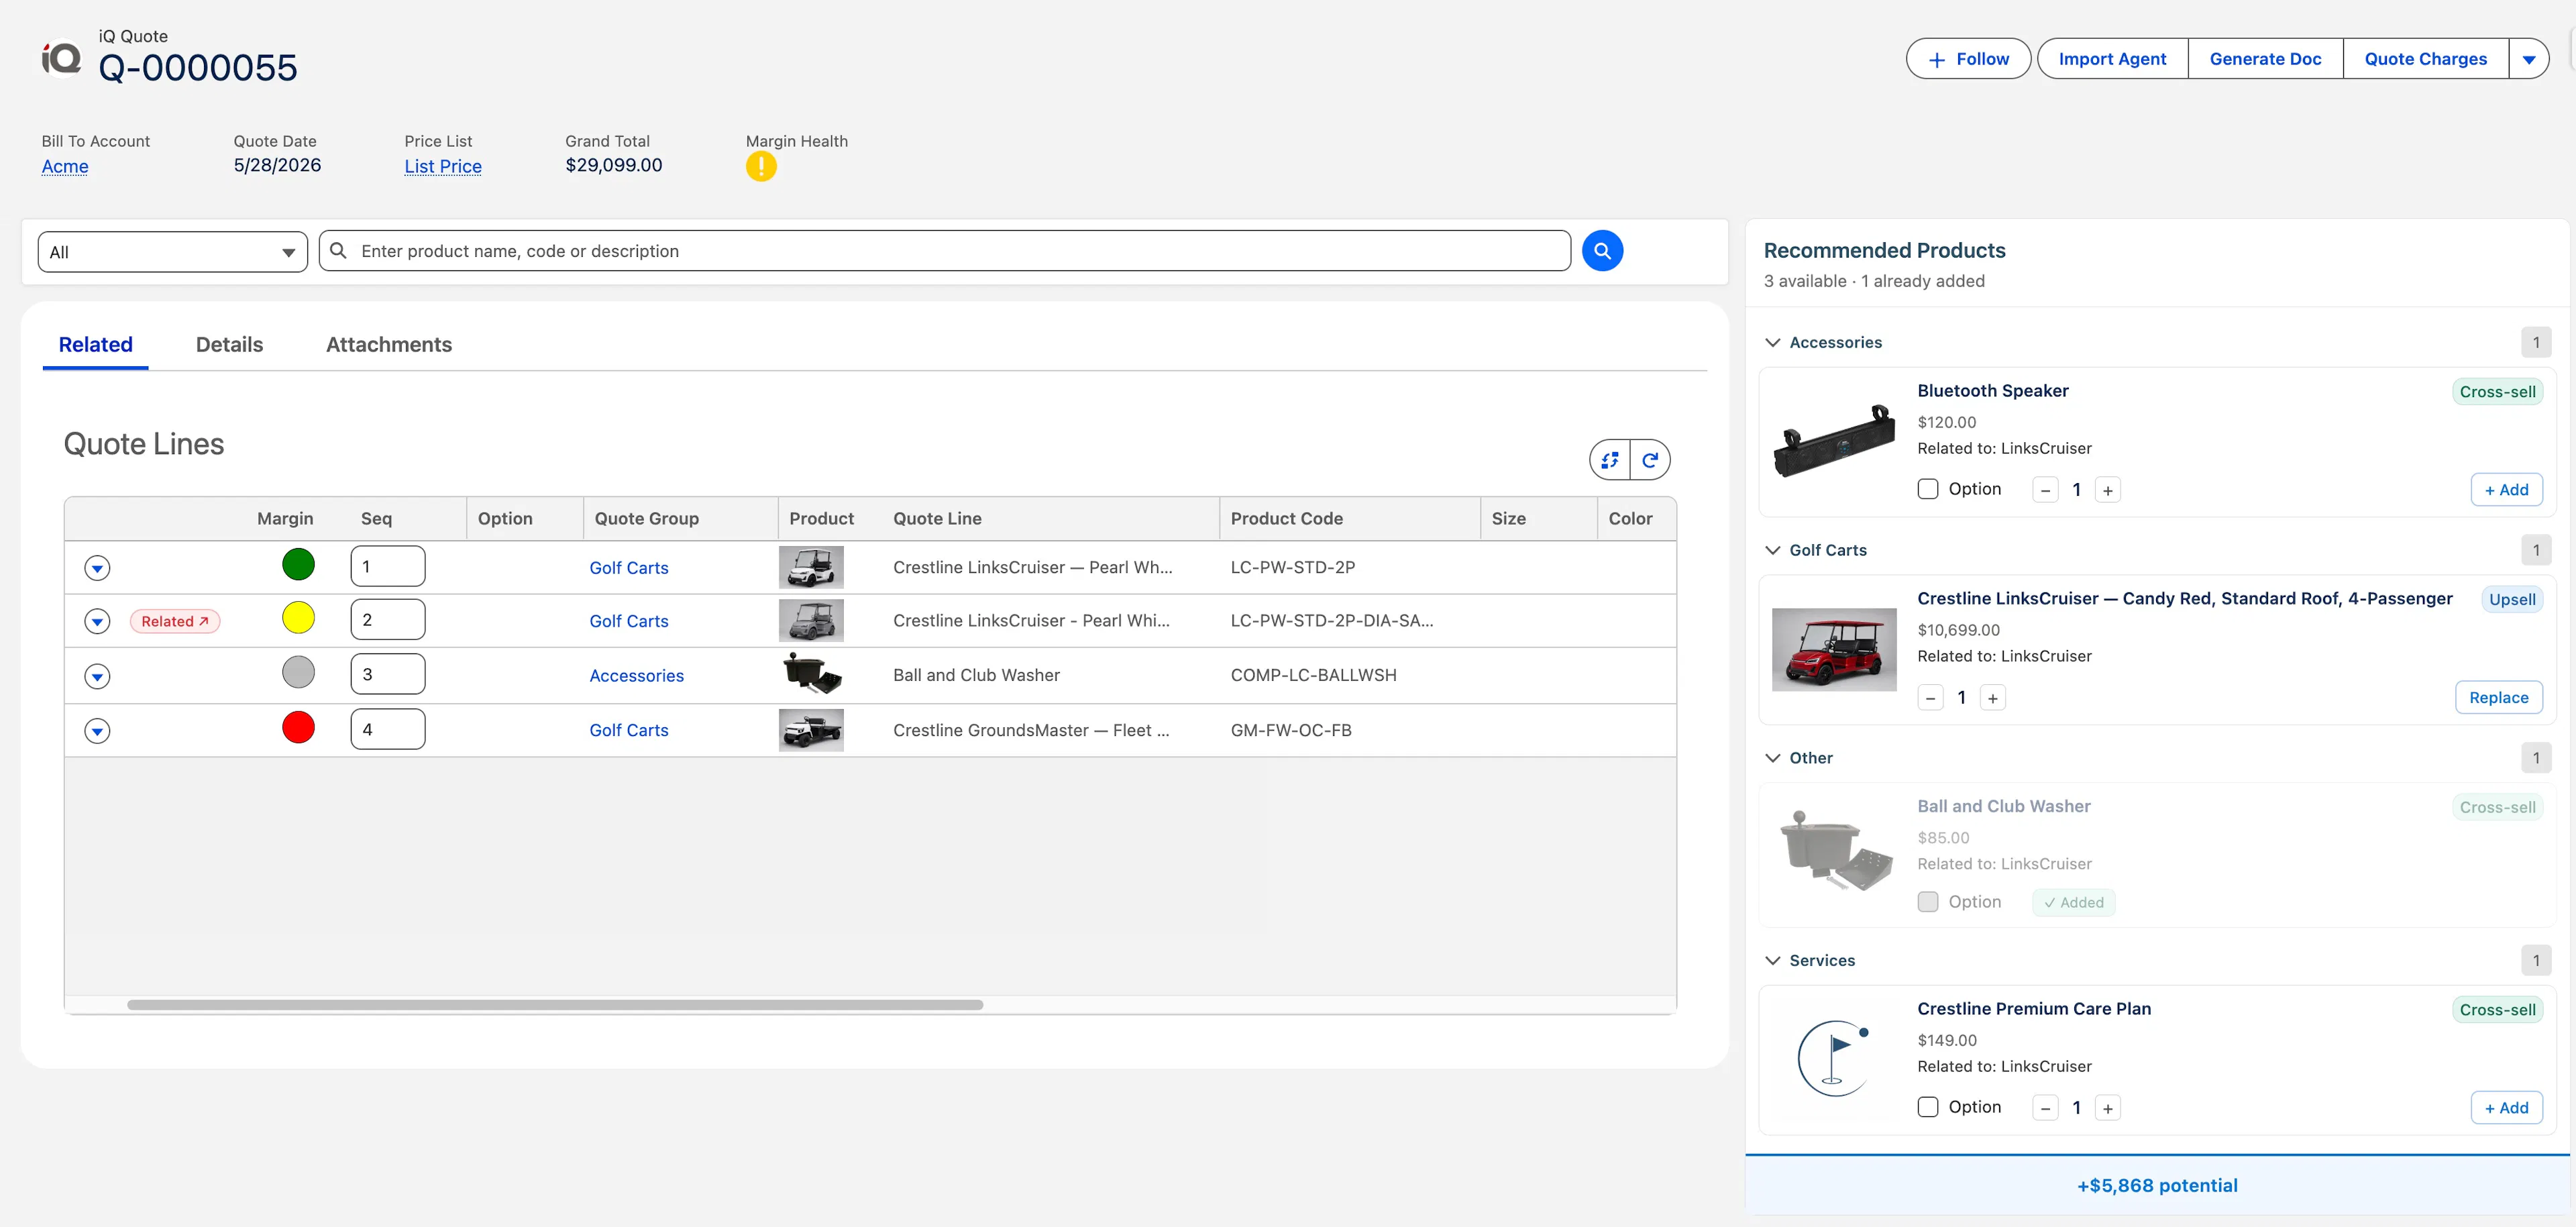Collapse the Accessories recommendations section
This screenshot has height=1227, width=2576.
[1773, 342]
